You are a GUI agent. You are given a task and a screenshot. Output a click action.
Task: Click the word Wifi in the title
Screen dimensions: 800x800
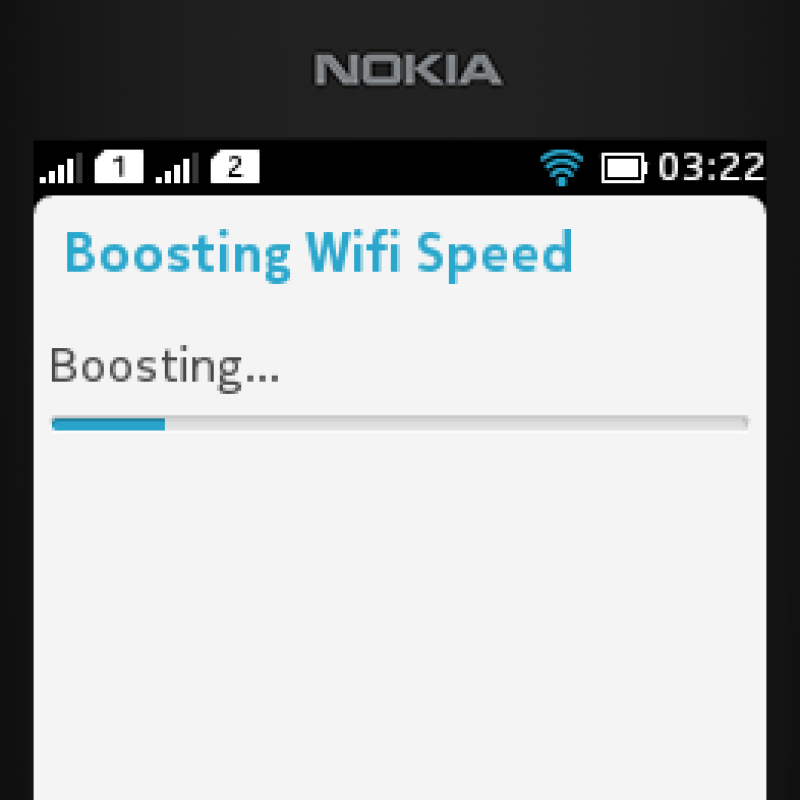pos(353,252)
